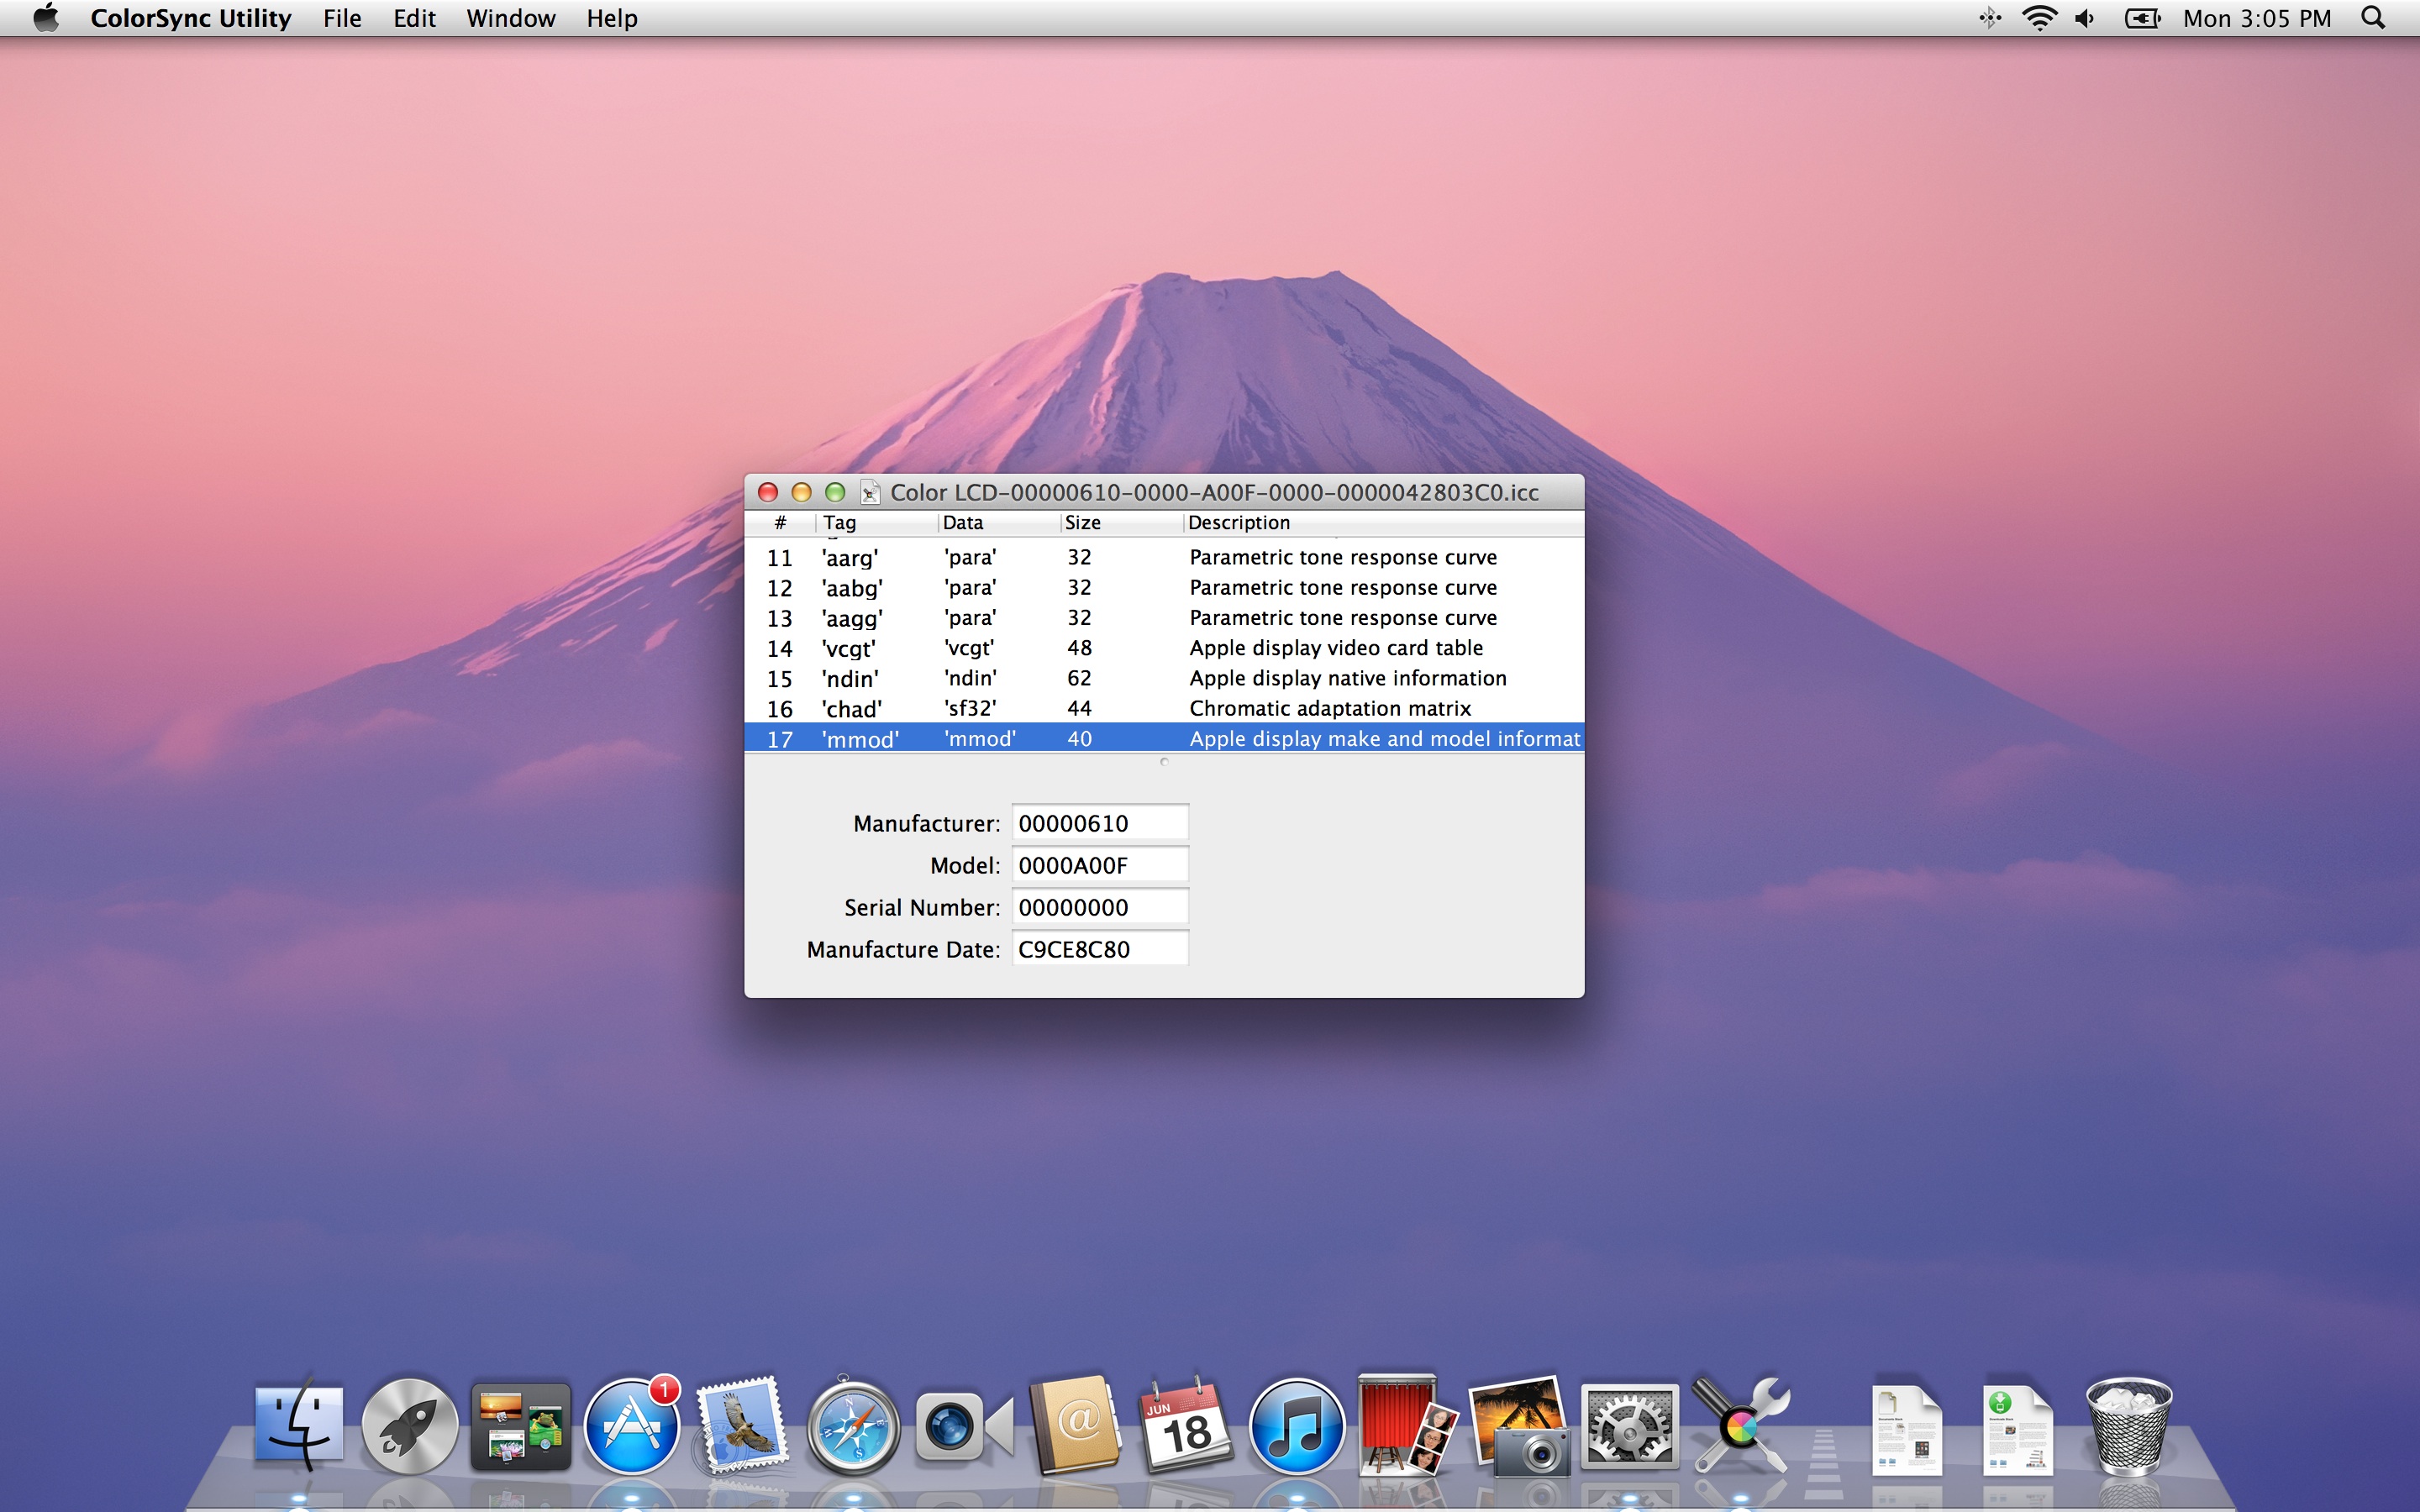The width and height of the screenshot is (2420, 1512).
Task: Open the Documents stack in Dock
Action: click(x=1907, y=1428)
